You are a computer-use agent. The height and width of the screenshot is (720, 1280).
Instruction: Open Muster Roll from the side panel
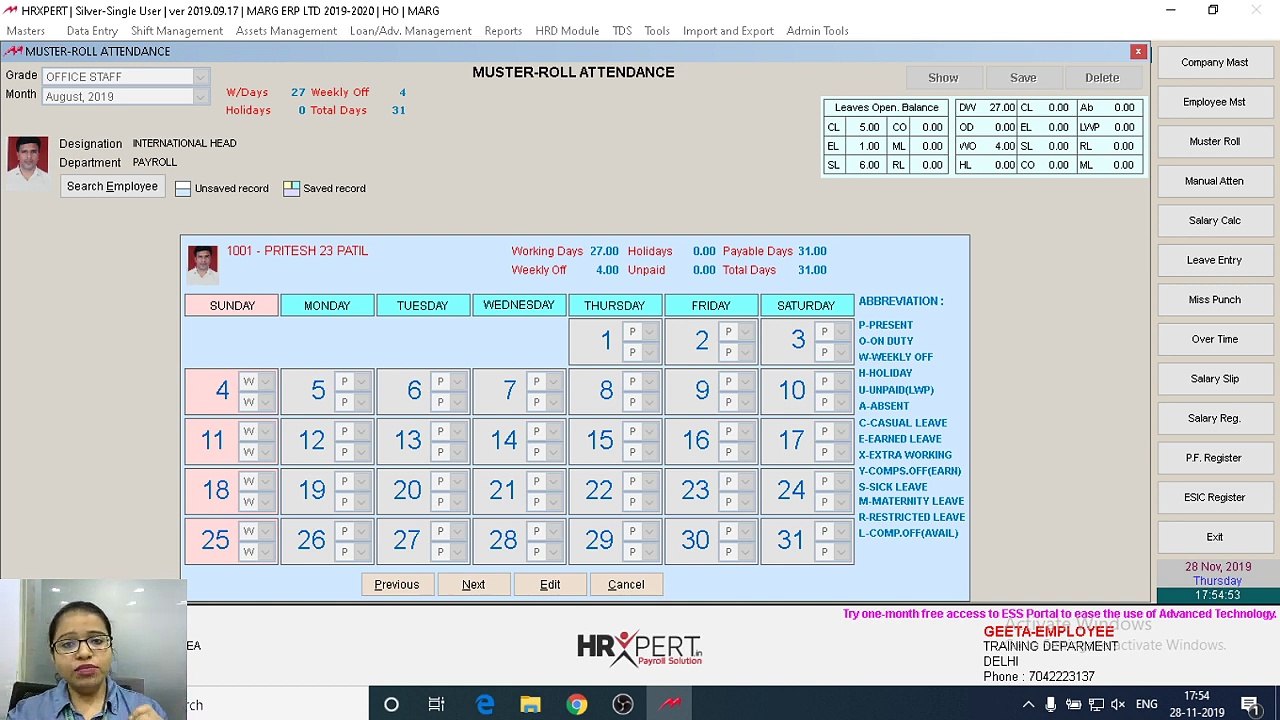coord(1214,142)
